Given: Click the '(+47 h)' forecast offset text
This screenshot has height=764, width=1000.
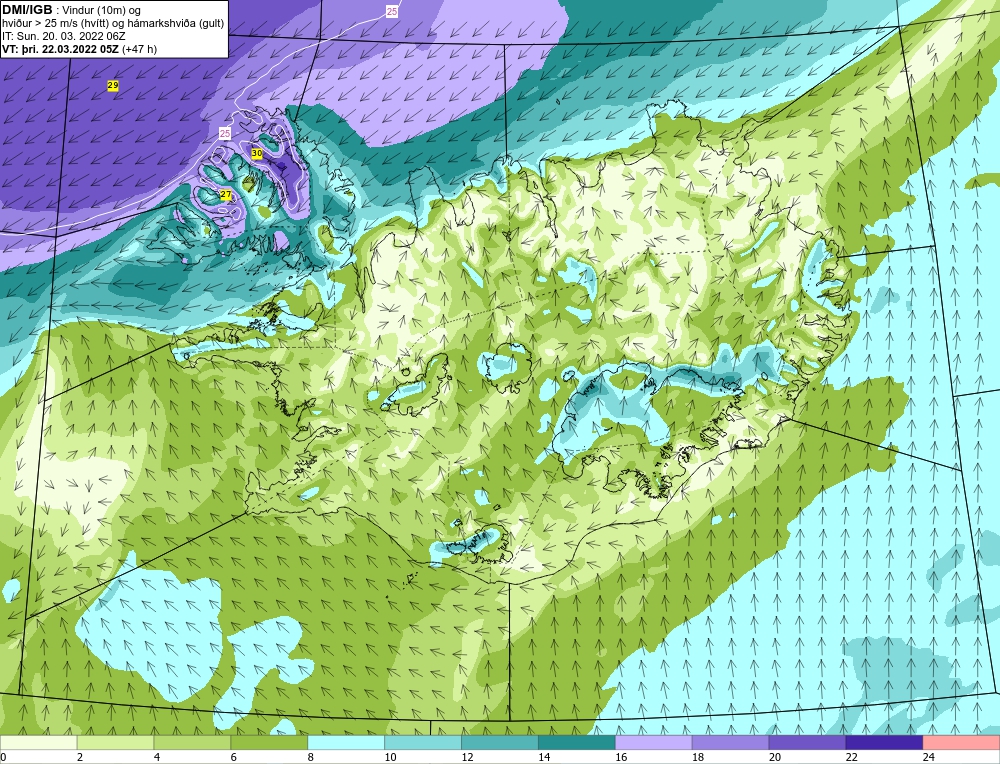Looking at the screenshot, I should click(139, 49).
